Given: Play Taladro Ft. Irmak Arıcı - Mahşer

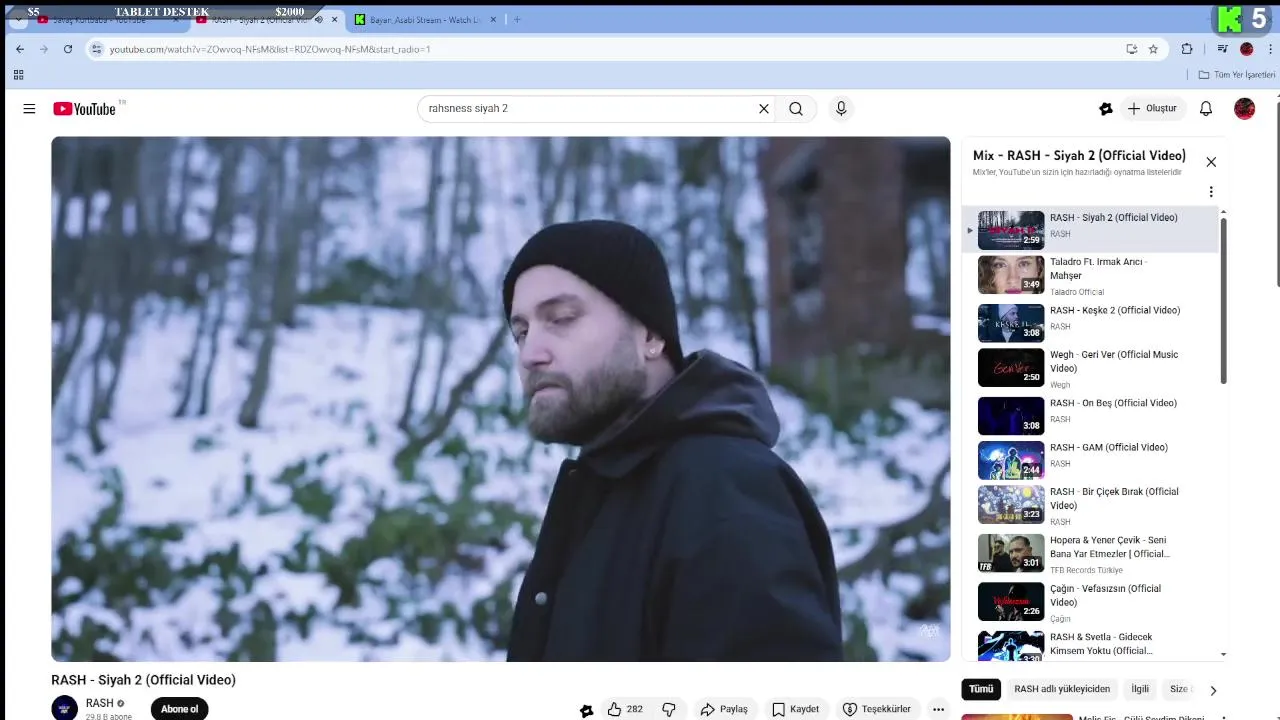Looking at the screenshot, I should (x=1091, y=276).
